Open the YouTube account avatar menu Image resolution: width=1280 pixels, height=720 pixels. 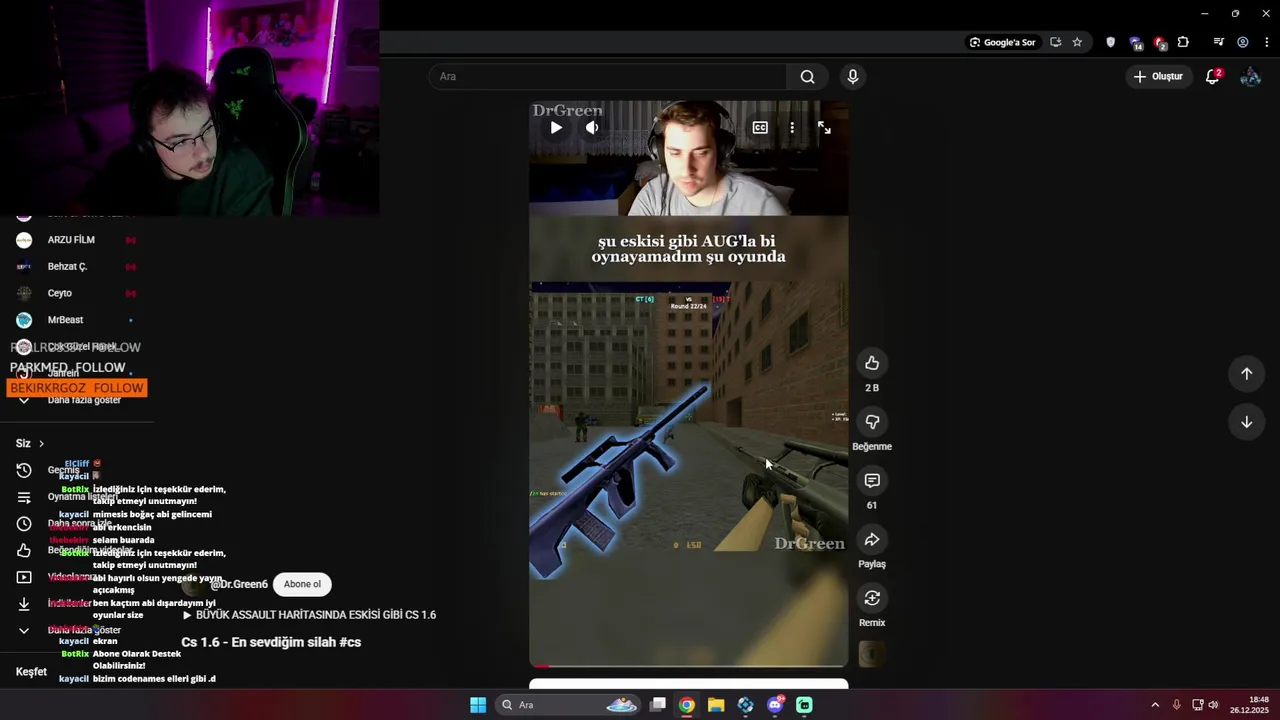pyautogui.click(x=1250, y=76)
